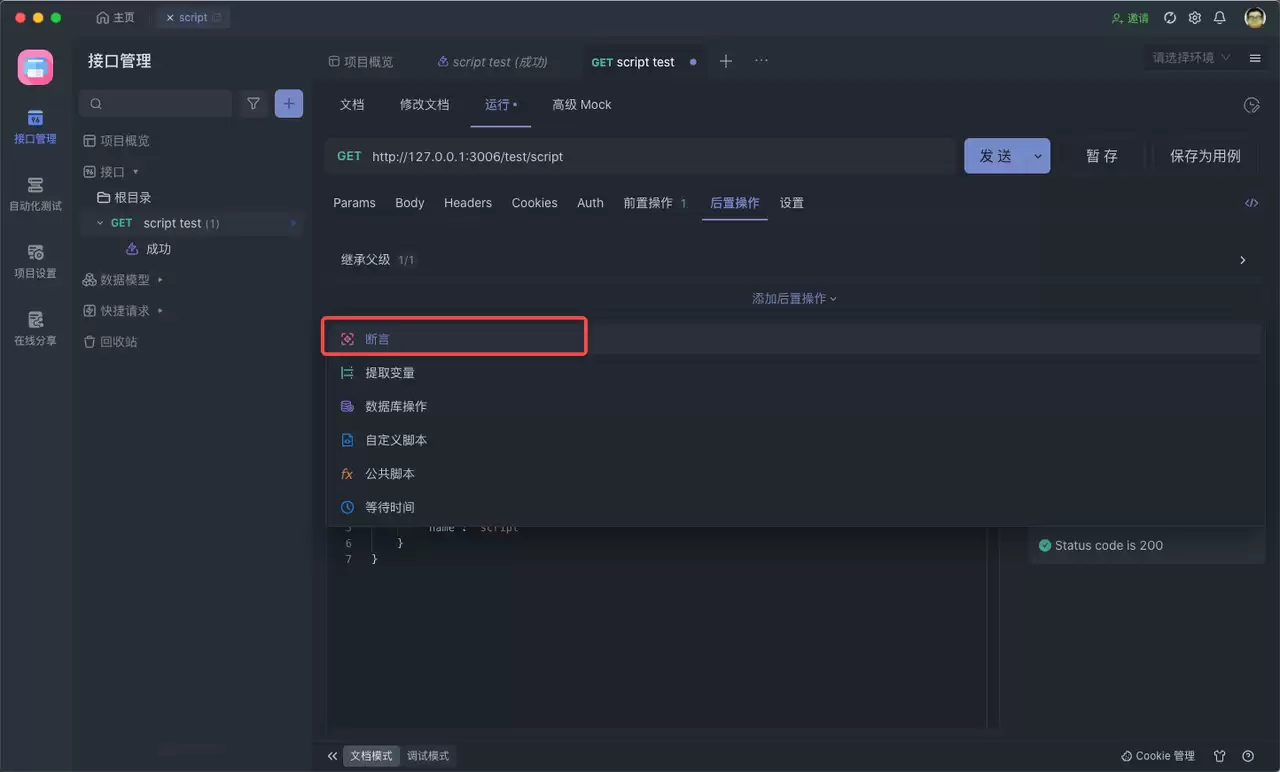Click the sidebar search field
Image resolution: width=1280 pixels, height=772 pixels.
point(156,103)
